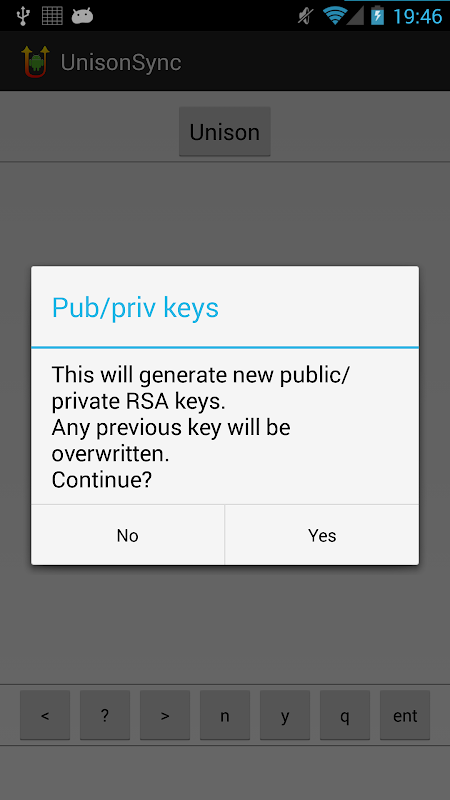Tap the muted sound status icon

(x=306, y=16)
